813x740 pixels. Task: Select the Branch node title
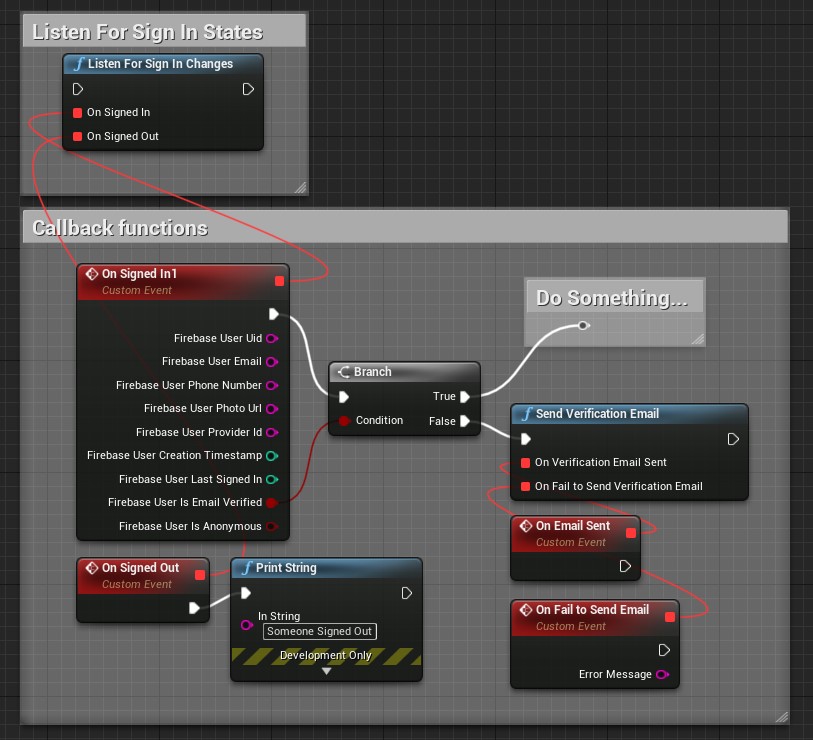tap(372, 372)
